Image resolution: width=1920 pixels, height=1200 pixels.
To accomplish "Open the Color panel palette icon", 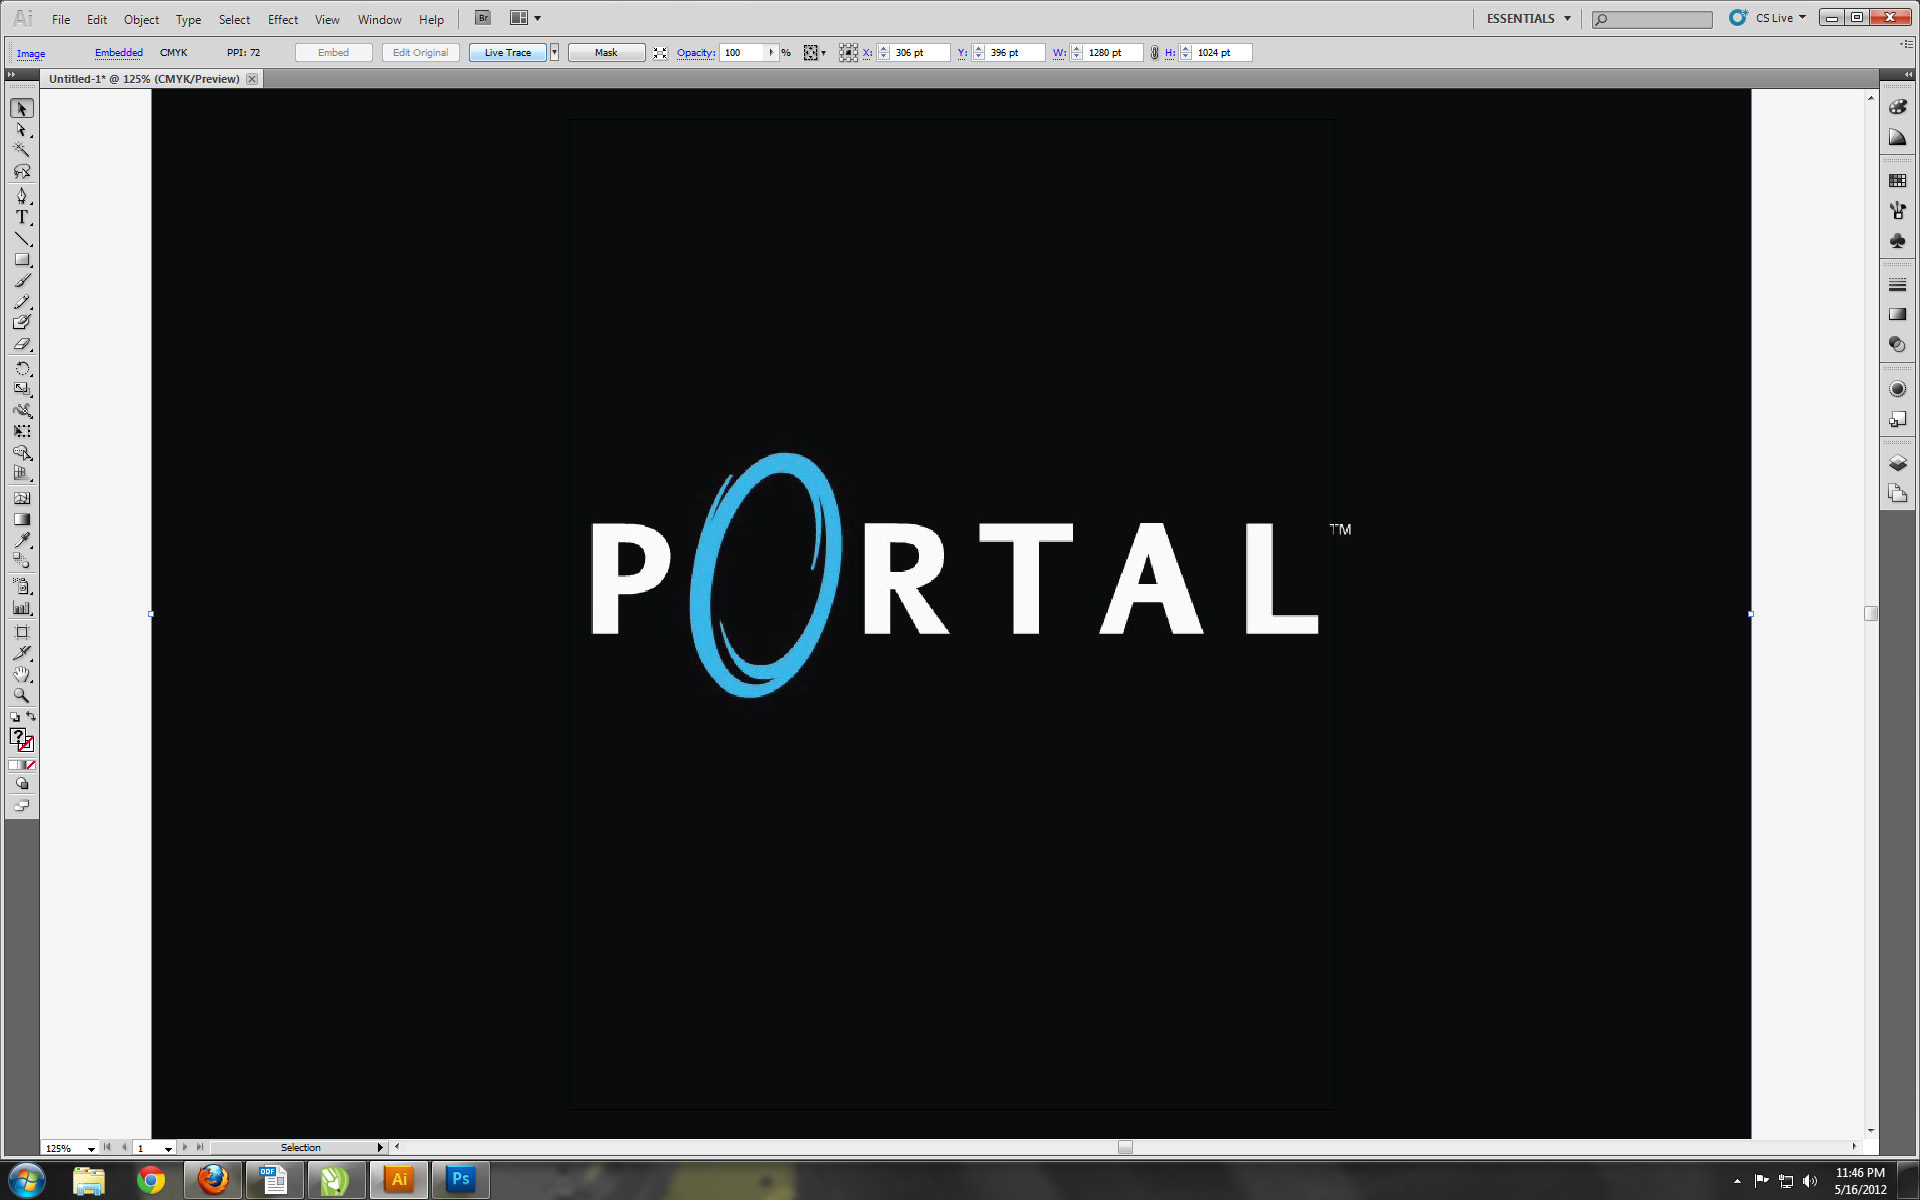I will coord(1897,107).
